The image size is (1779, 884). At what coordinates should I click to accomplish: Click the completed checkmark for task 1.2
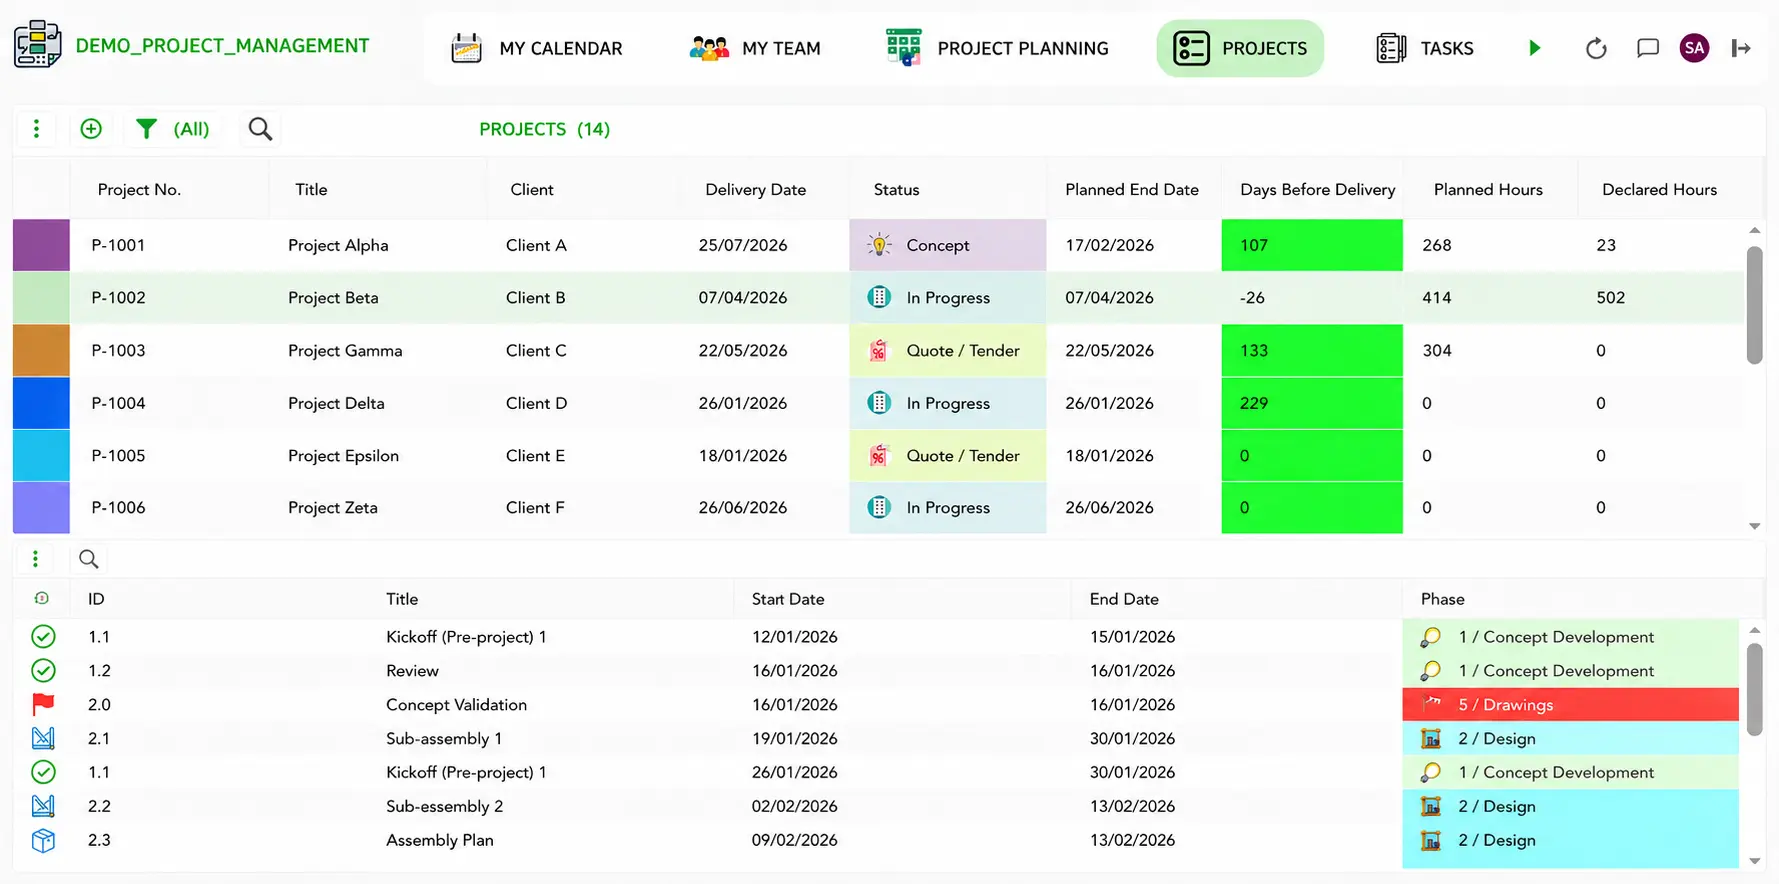pyautogui.click(x=43, y=670)
